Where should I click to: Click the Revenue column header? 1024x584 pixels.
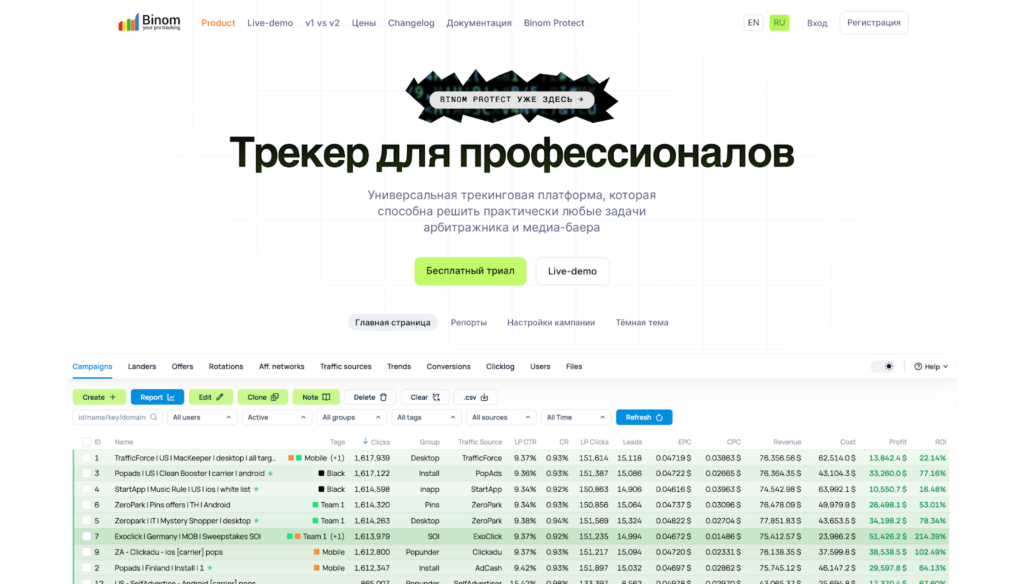(787, 442)
